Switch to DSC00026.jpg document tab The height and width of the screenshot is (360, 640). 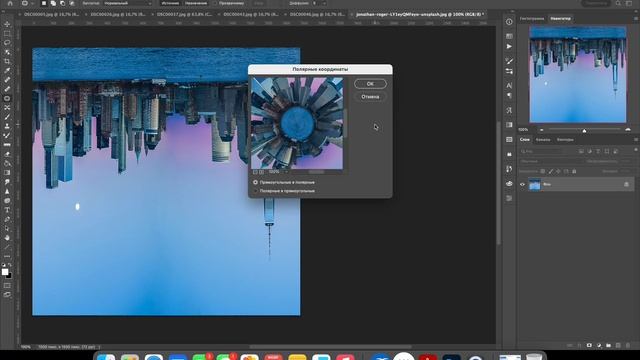(118, 14)
